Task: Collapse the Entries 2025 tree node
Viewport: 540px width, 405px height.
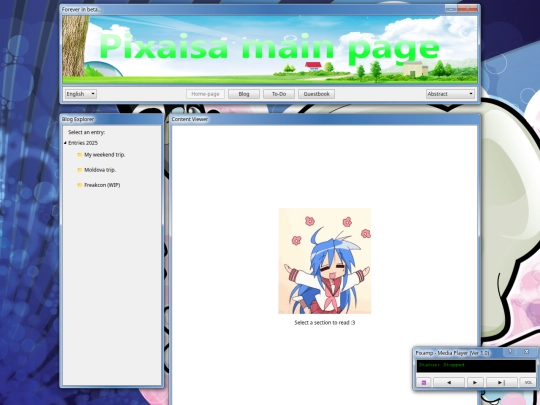Action: coord(65,143)
